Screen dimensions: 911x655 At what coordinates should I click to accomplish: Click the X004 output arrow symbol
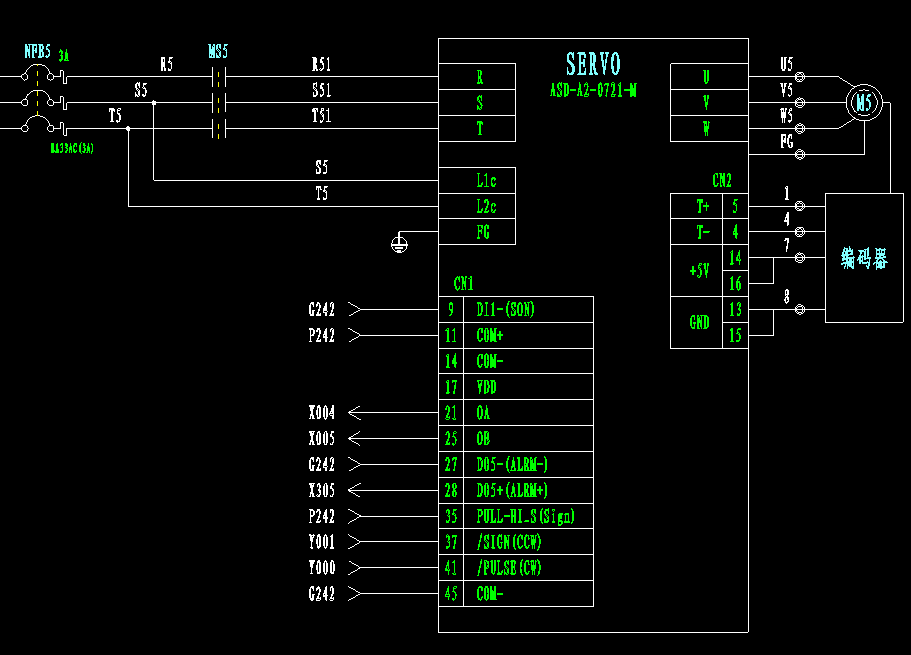coord(355,413)
